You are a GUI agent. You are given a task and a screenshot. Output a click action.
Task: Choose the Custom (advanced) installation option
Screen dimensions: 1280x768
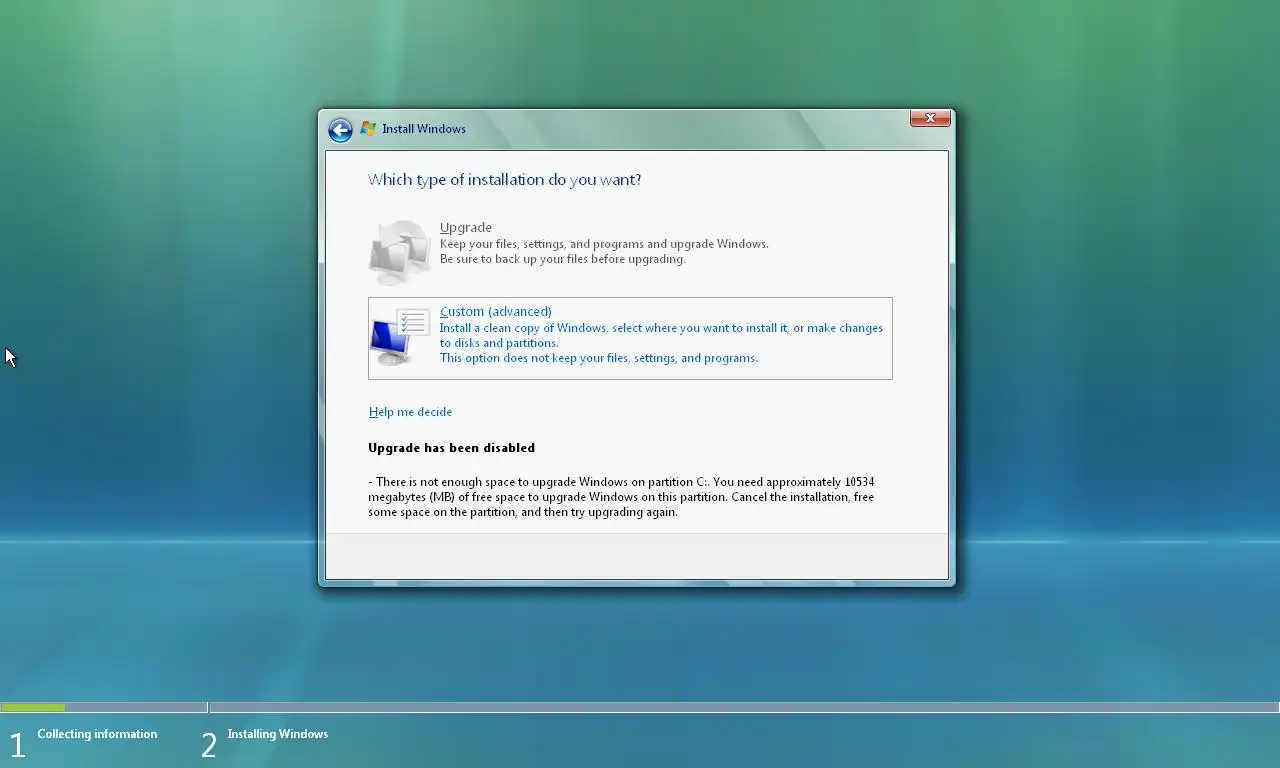630,338
